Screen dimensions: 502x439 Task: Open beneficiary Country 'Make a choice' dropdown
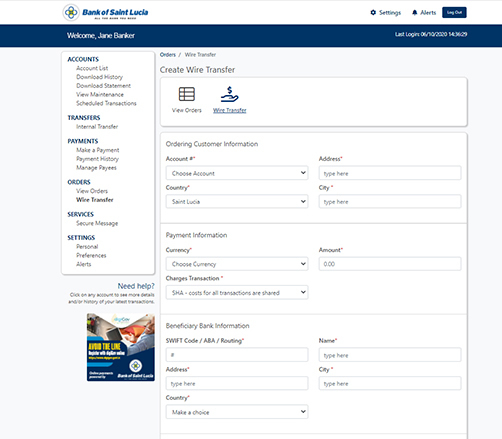point(237,412)
